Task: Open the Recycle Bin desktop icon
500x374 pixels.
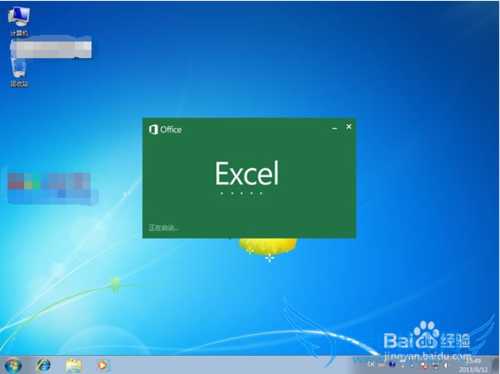Action: click(19, 72)
